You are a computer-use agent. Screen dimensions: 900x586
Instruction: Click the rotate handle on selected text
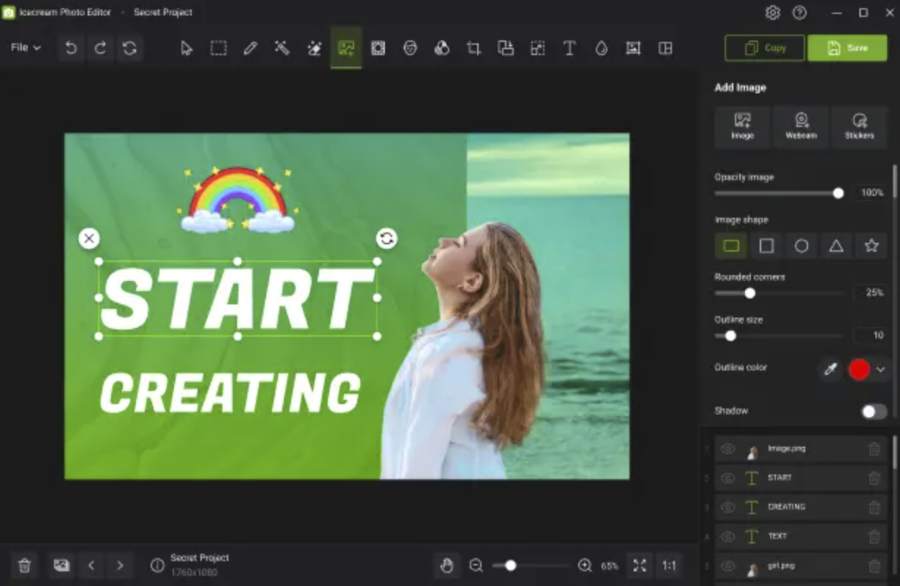(386, 238)
